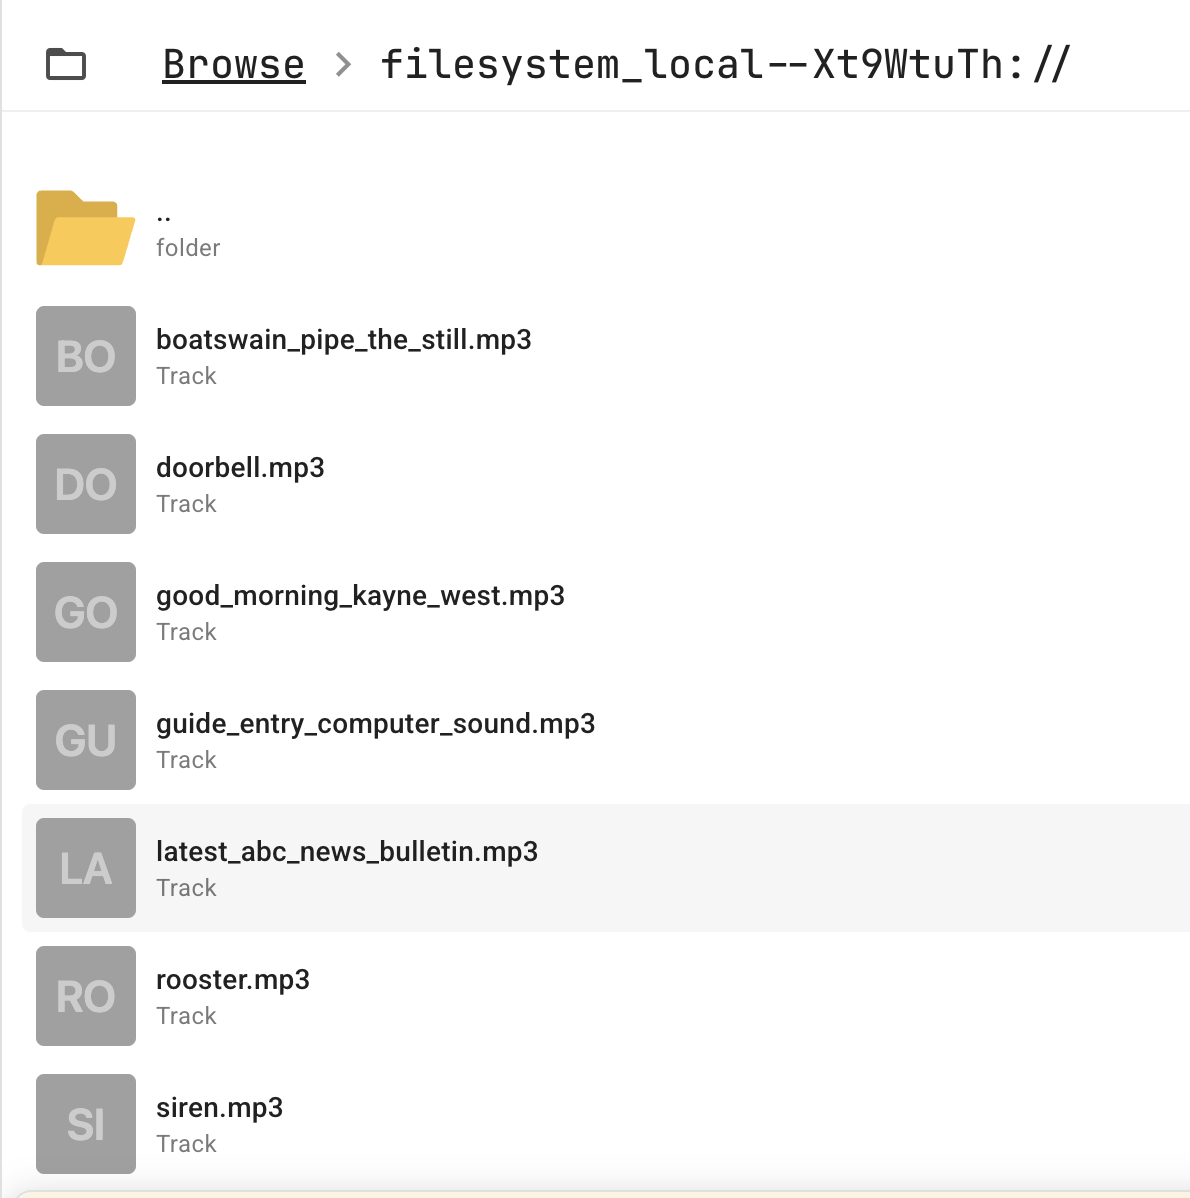Open guide_entry_computer_sound.mp3 track

pyautogui.click(x=375, y=724)
